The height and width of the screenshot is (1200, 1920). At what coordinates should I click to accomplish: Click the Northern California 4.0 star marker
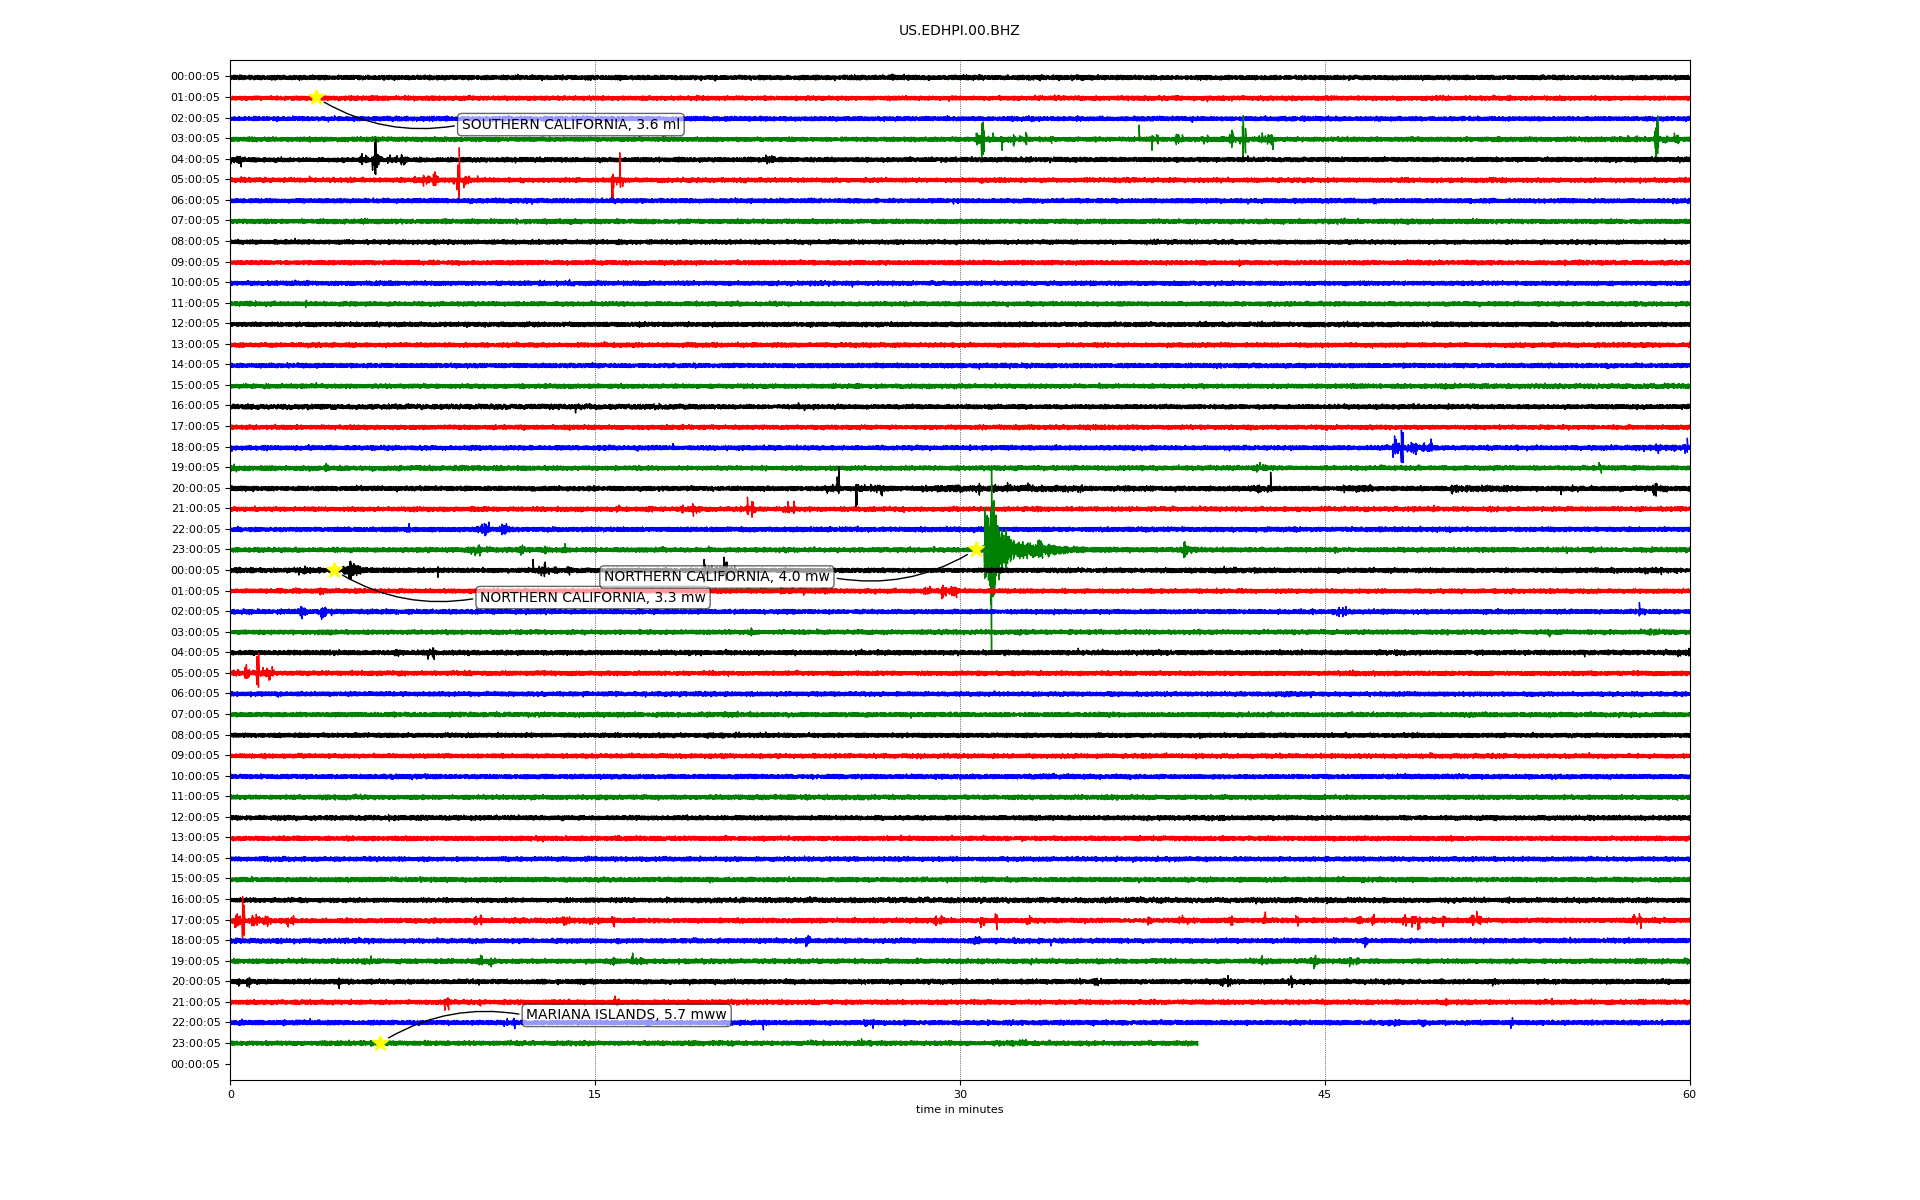pos(976,549)
